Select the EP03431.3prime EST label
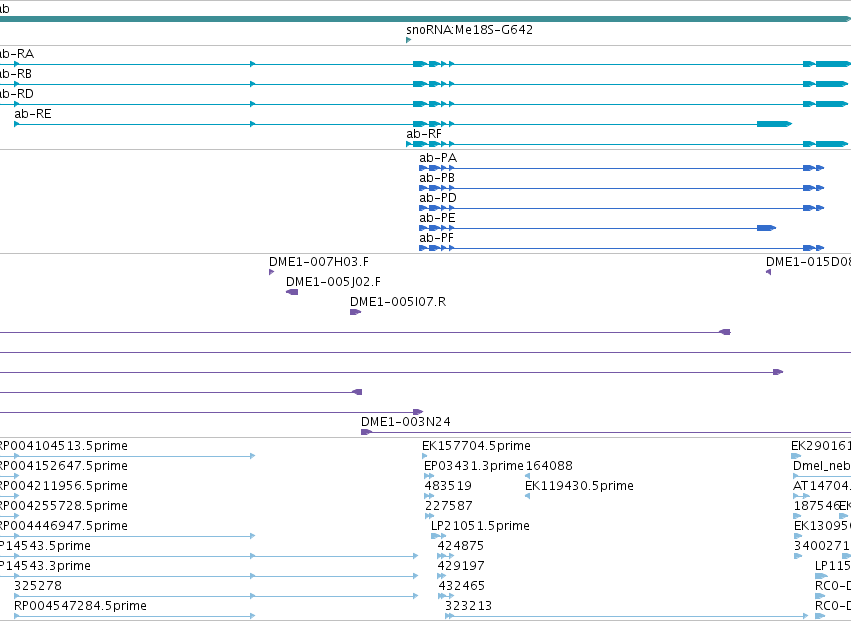The width and height of the screenshot is (851, 621). pos(474,466)
